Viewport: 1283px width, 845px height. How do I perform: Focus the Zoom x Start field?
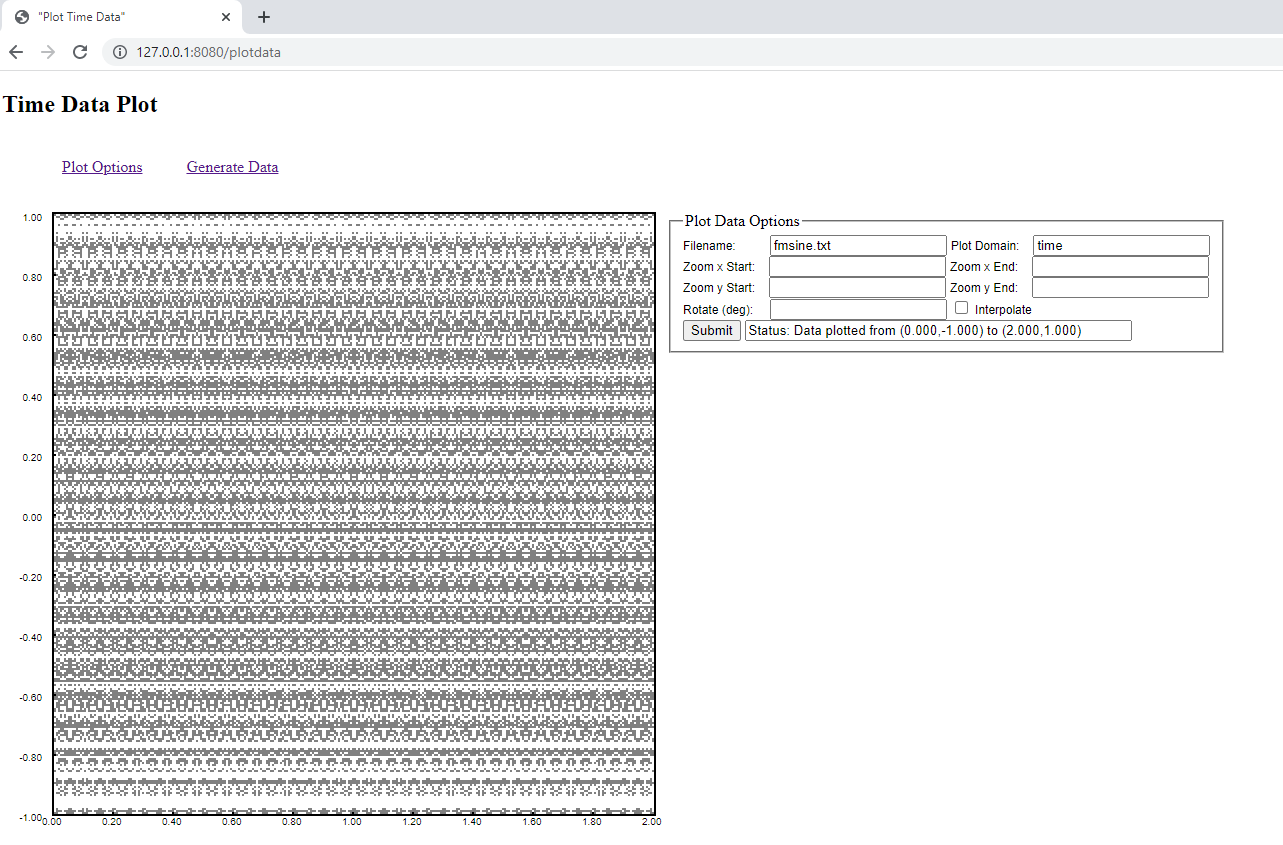(x=857, y=266)
